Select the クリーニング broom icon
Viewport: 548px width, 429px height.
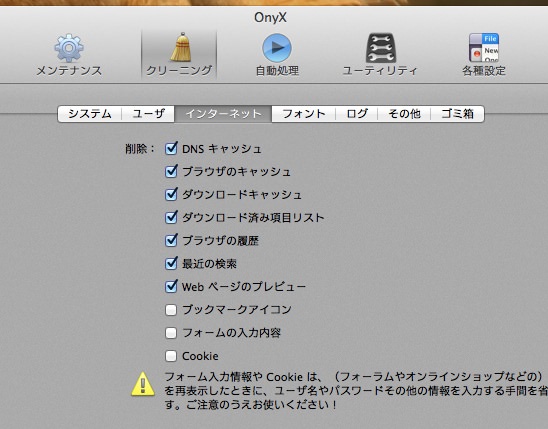pos(181,47)
